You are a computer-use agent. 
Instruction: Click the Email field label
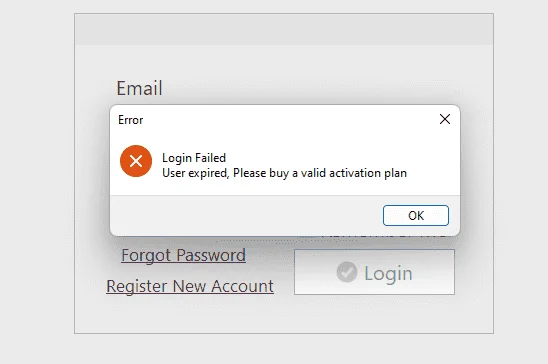click(139, 88)
